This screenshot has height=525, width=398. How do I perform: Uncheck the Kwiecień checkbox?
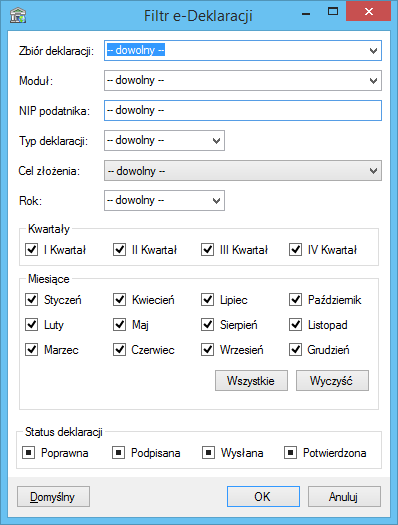tap(120, 299)
